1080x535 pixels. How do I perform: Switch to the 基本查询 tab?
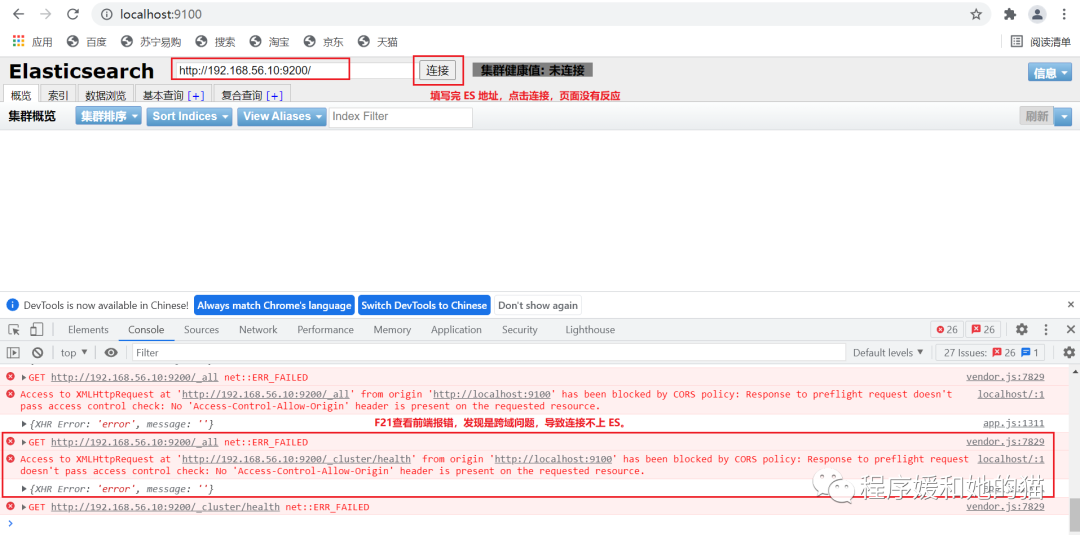[x=163, y=95]
